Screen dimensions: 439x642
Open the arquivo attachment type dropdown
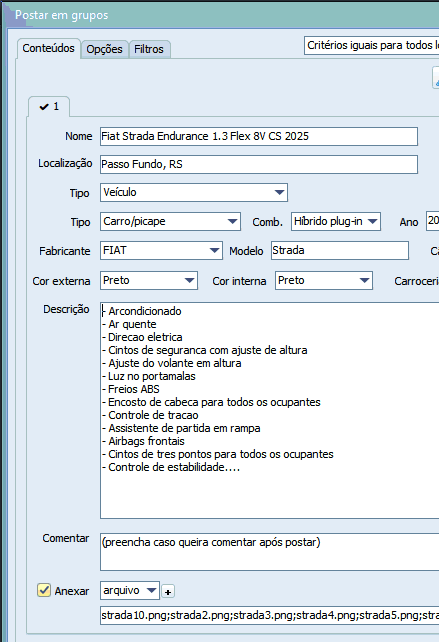(x=130, y=590)
